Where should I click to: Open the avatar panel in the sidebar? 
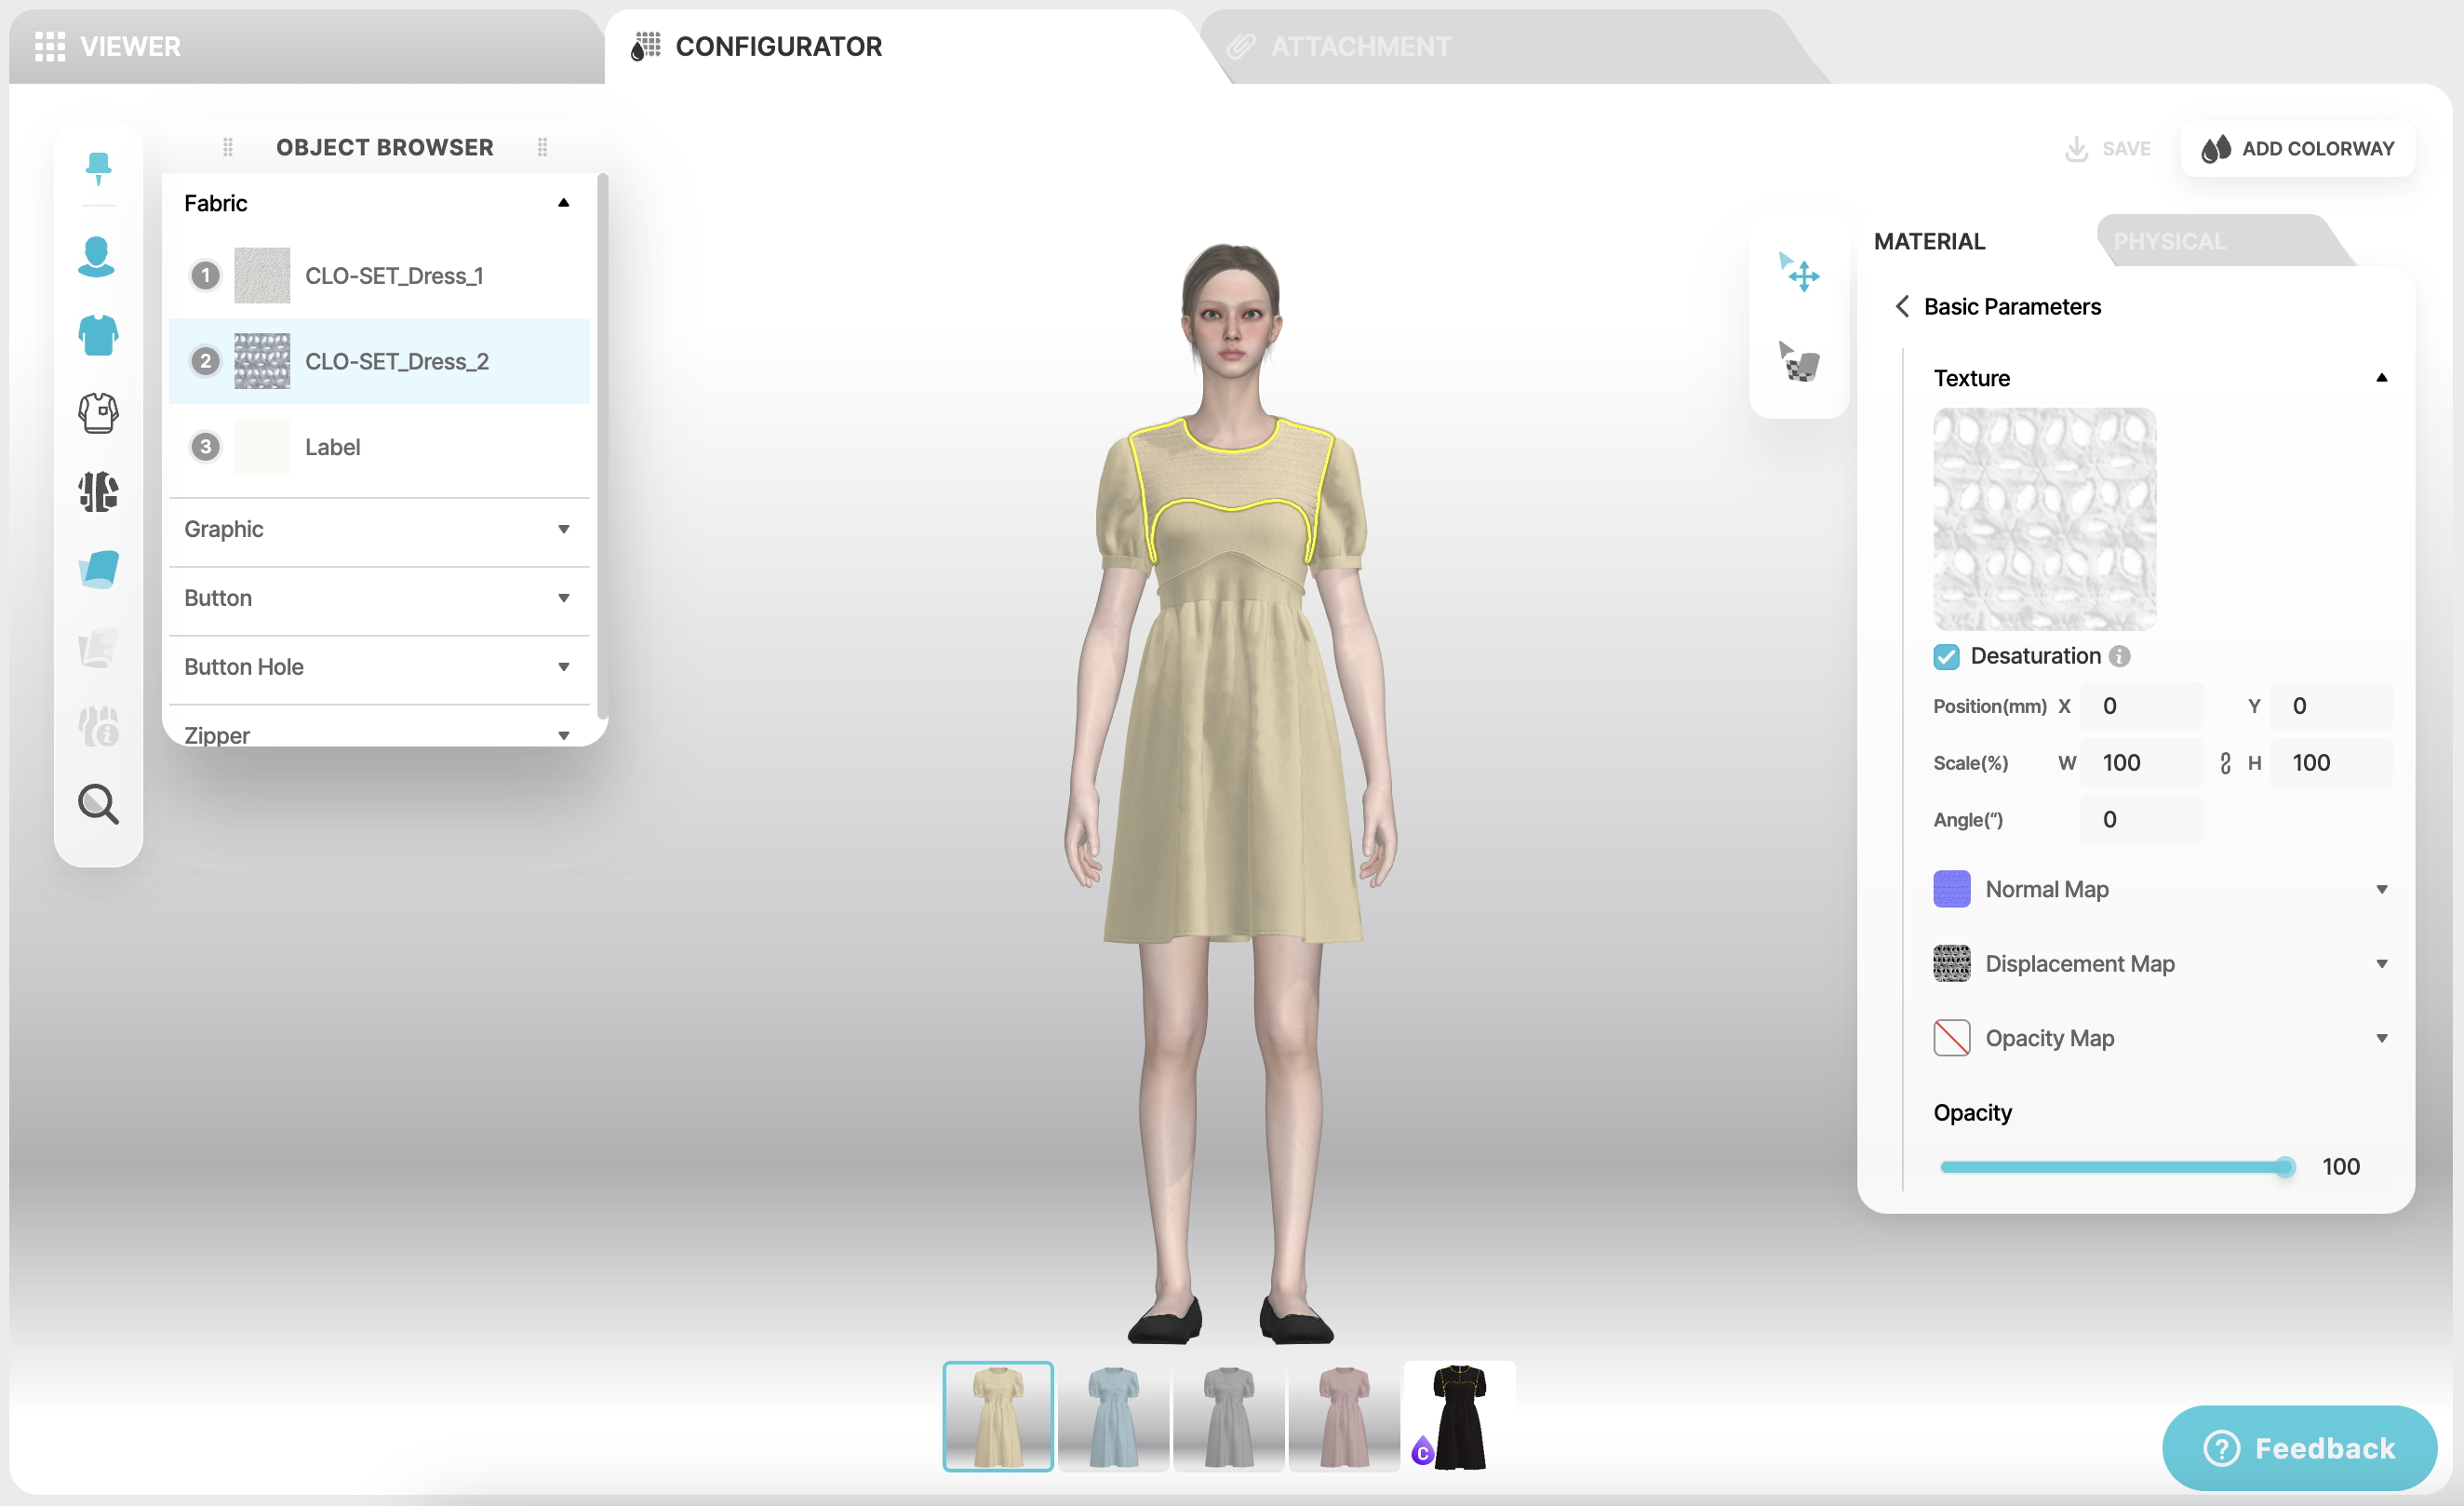[x=97, y=257]
